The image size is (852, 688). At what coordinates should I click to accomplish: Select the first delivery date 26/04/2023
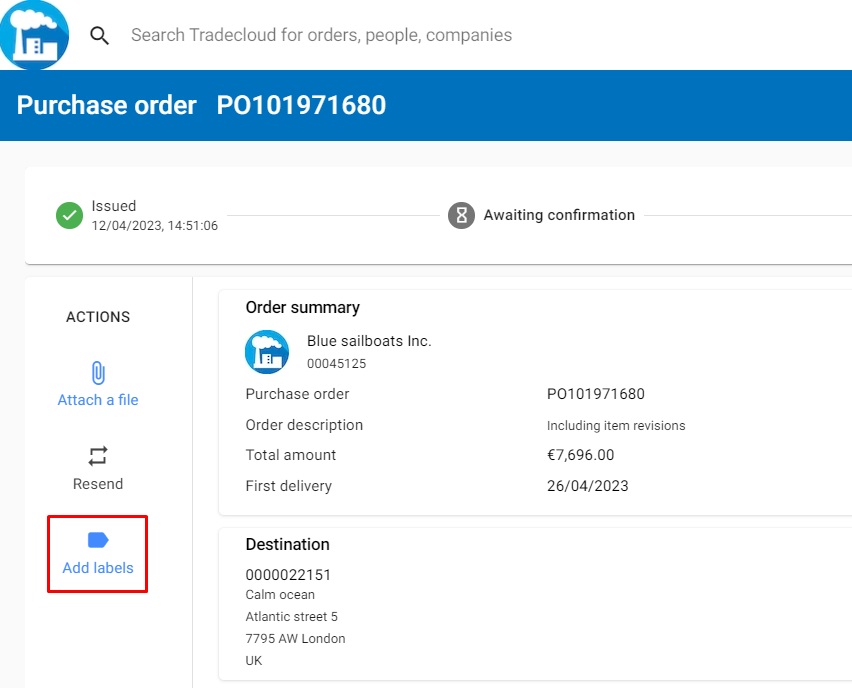click(587, 486)
